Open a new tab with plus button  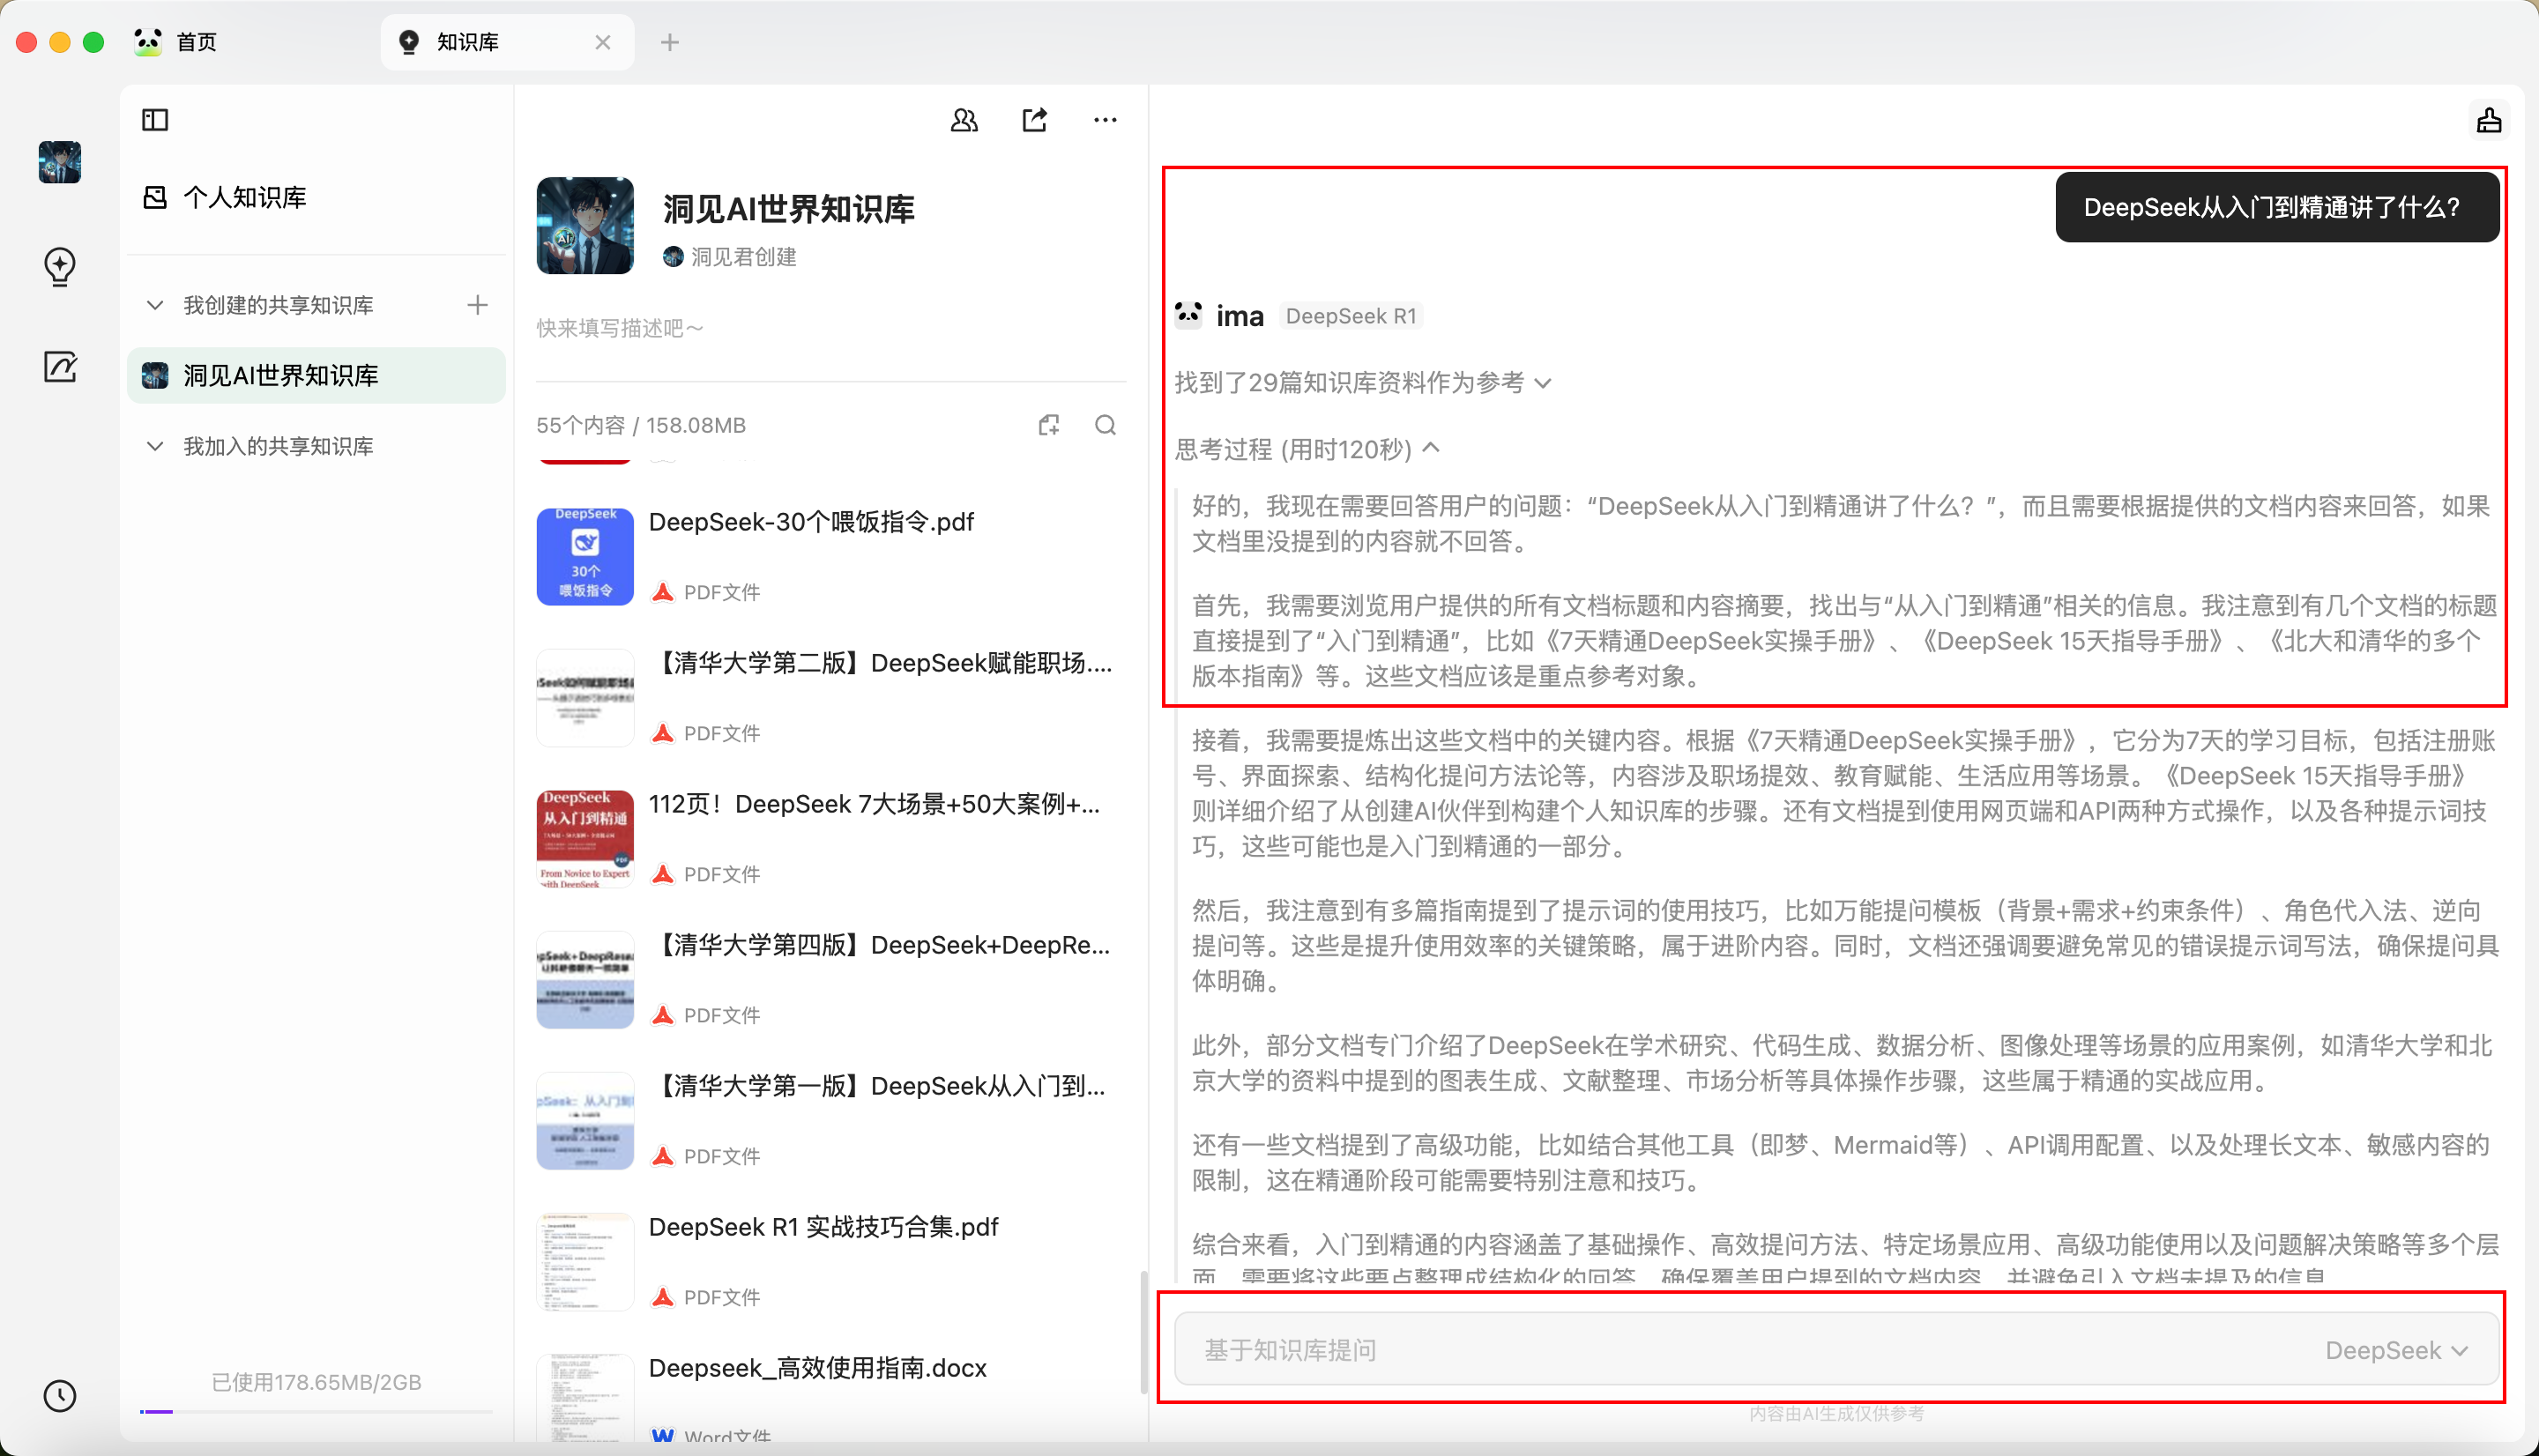click(670, 42)
